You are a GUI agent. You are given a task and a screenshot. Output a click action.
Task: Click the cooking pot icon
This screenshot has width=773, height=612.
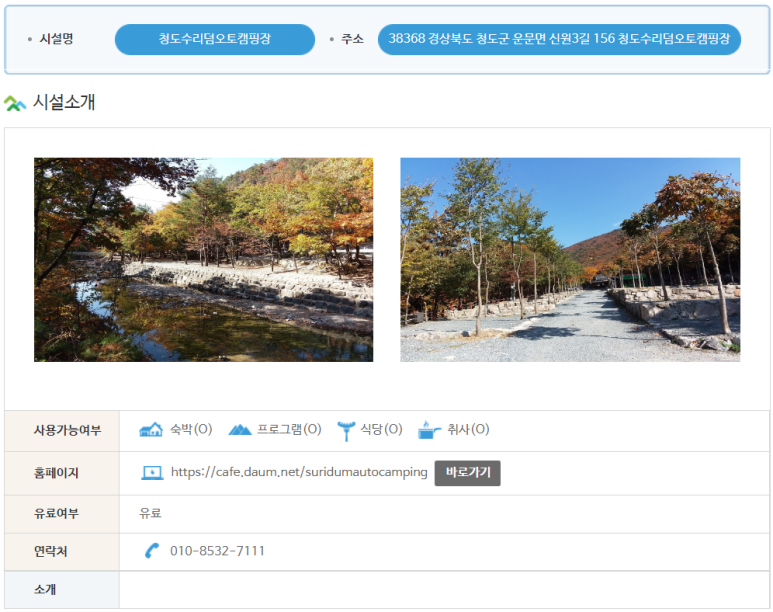tap(429, 430)
